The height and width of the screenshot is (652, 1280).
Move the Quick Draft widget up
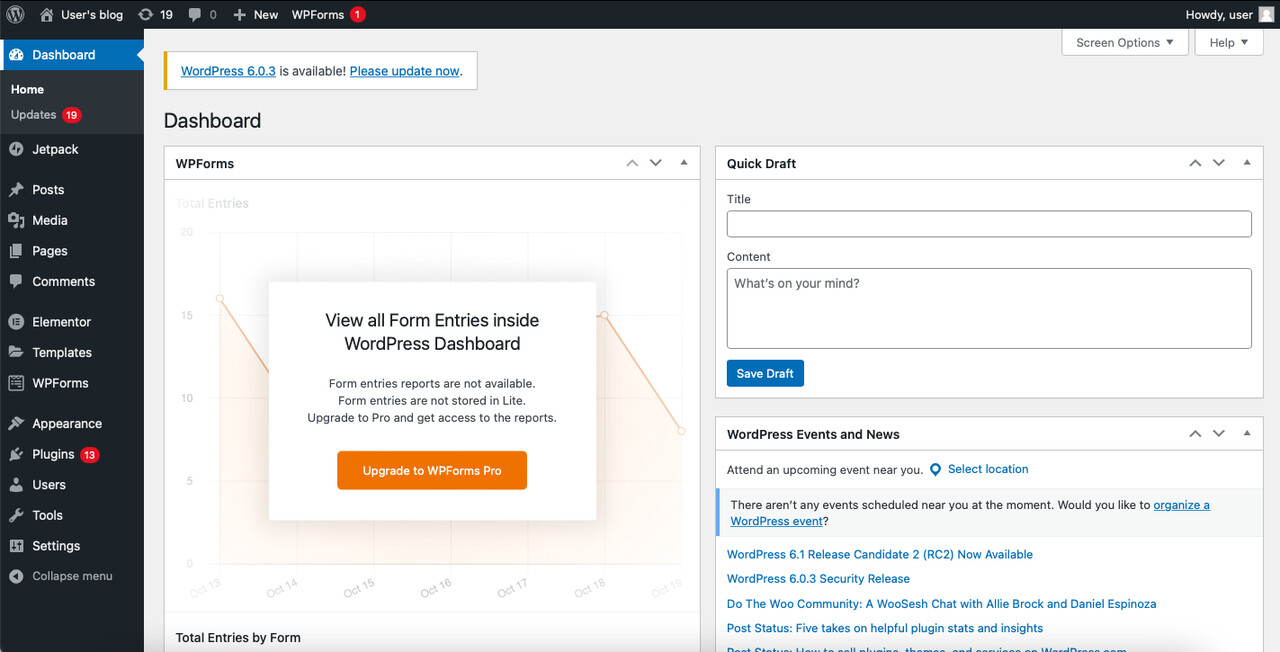point(1195,163)
